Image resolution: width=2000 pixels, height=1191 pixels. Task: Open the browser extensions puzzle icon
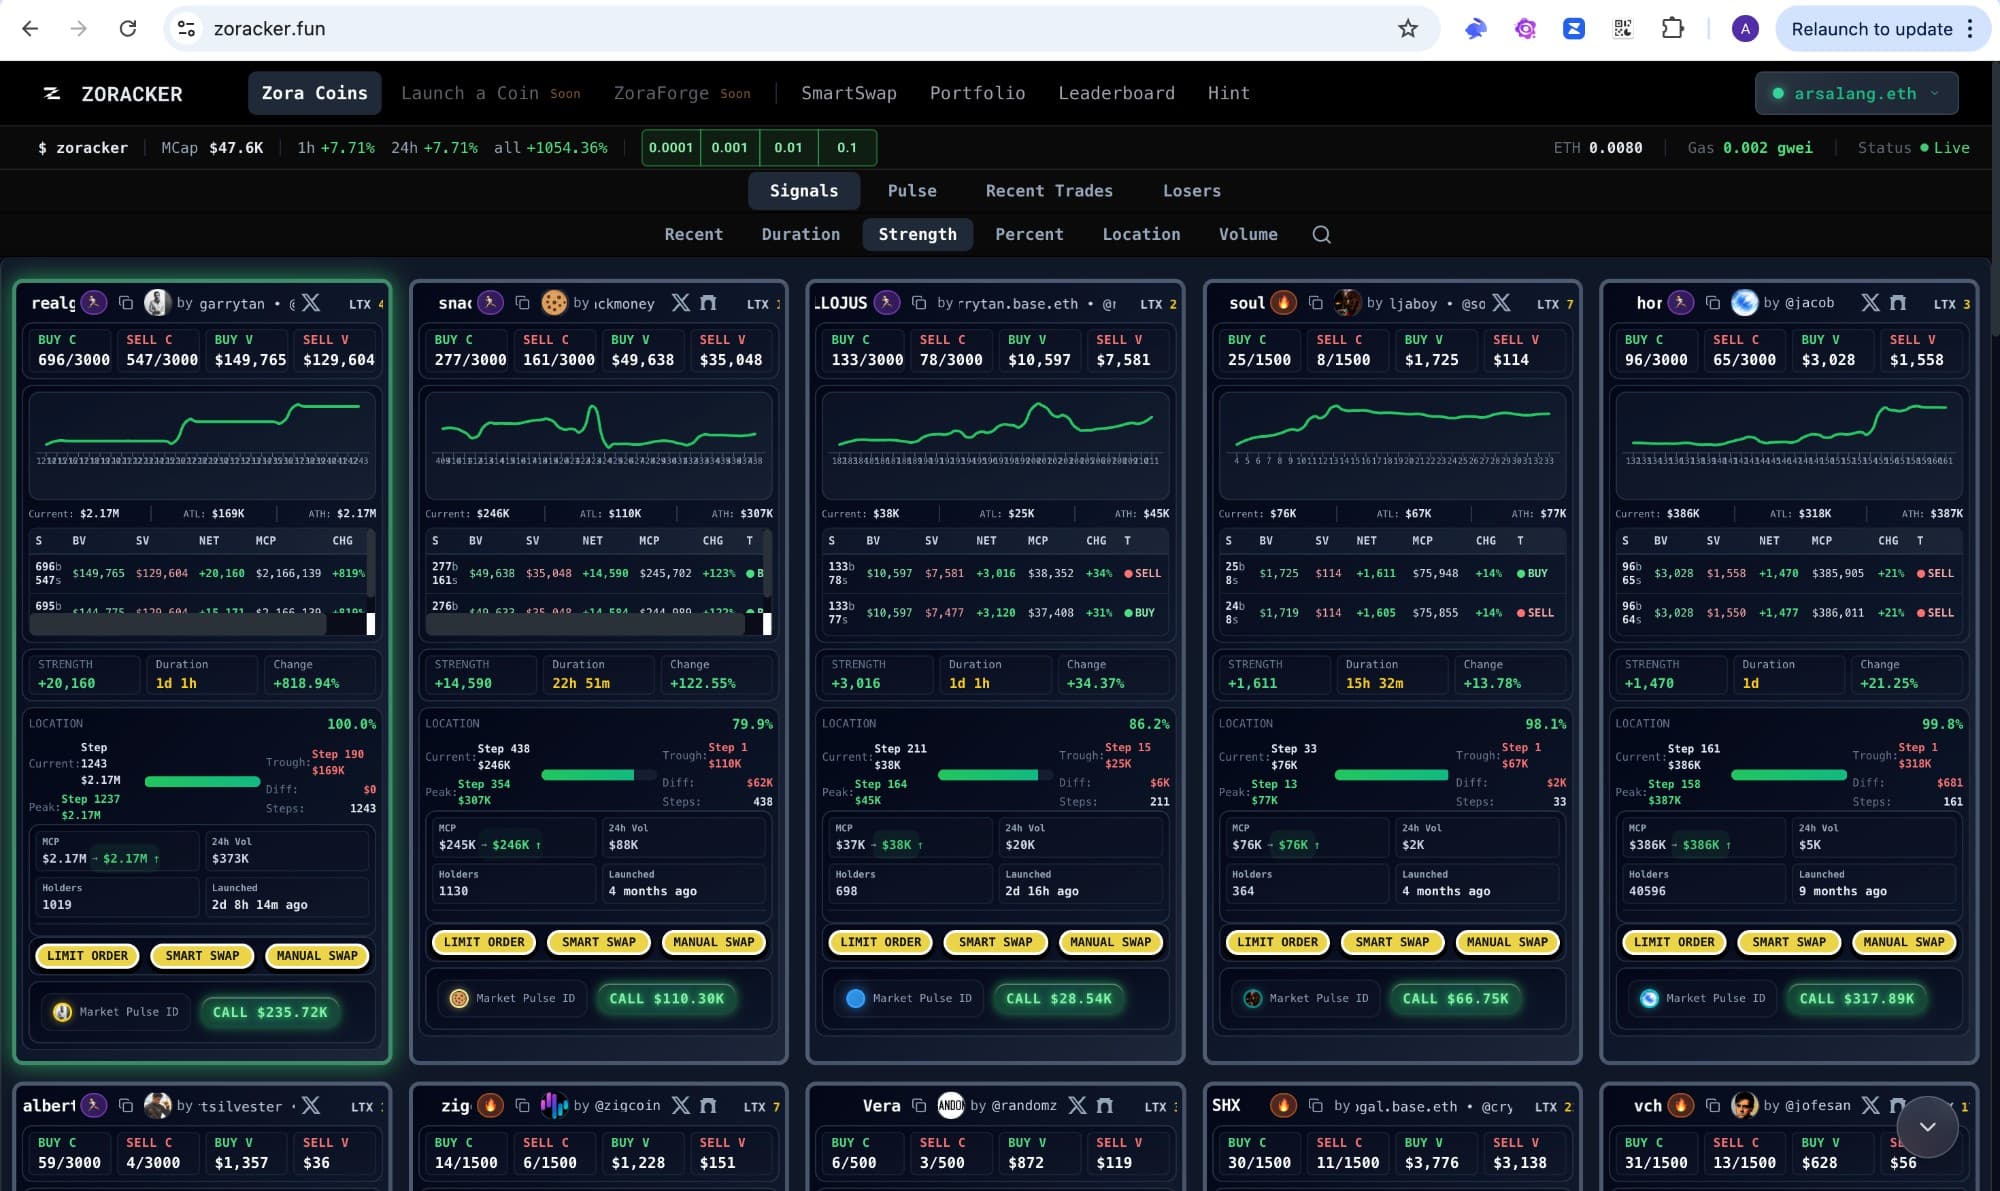1672,29
